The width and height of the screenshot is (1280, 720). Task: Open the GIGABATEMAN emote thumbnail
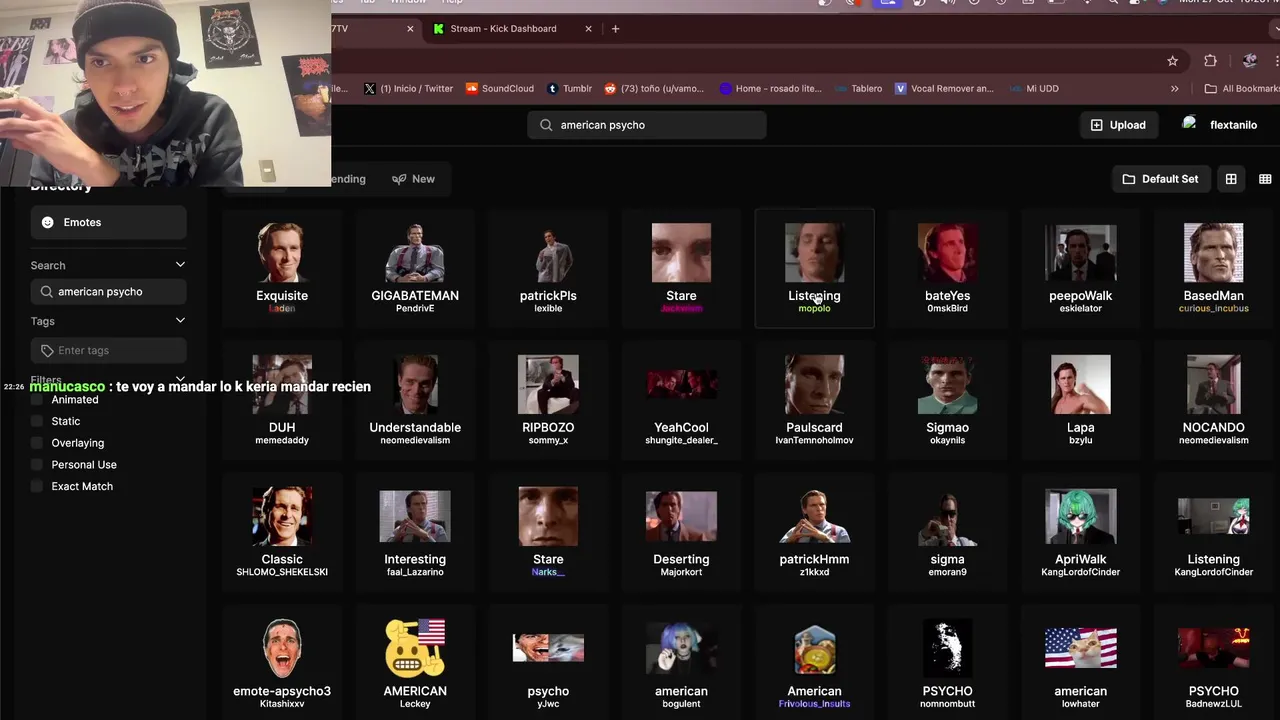415,253
